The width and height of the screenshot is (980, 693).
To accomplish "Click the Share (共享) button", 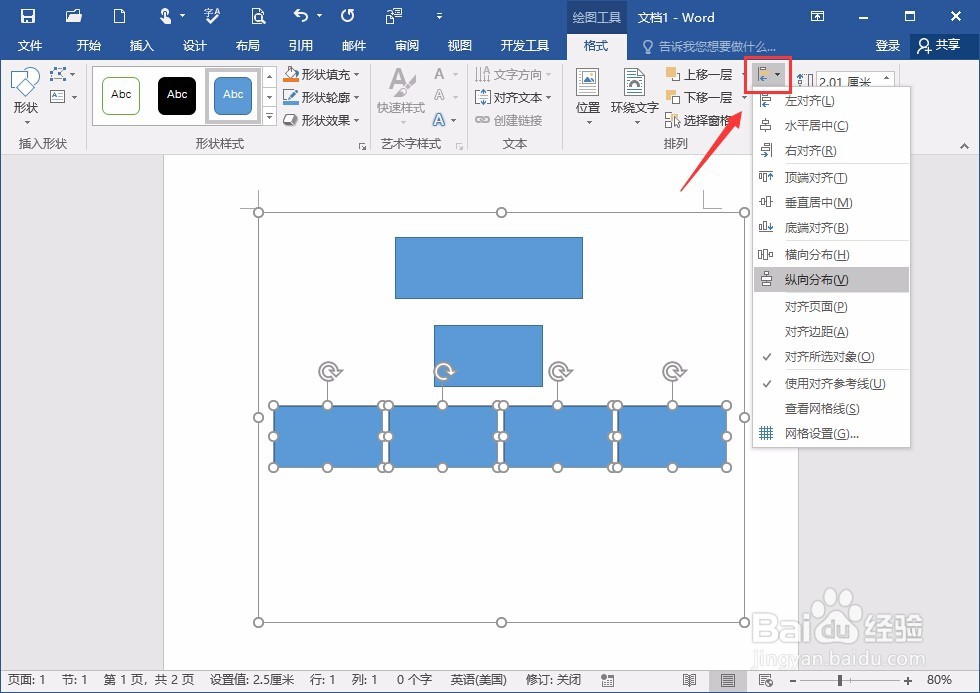I will (x=940, y=46).
